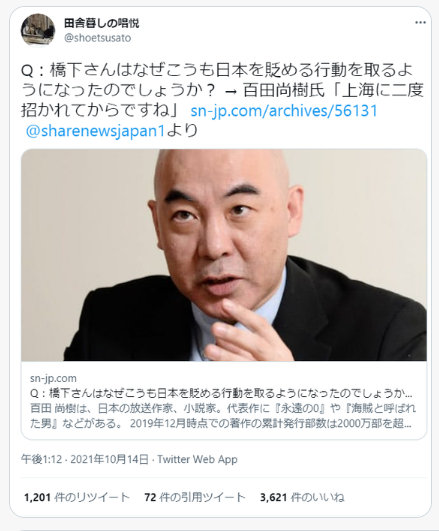Click the date 2021年10月14日

click(x=109, y=459)
